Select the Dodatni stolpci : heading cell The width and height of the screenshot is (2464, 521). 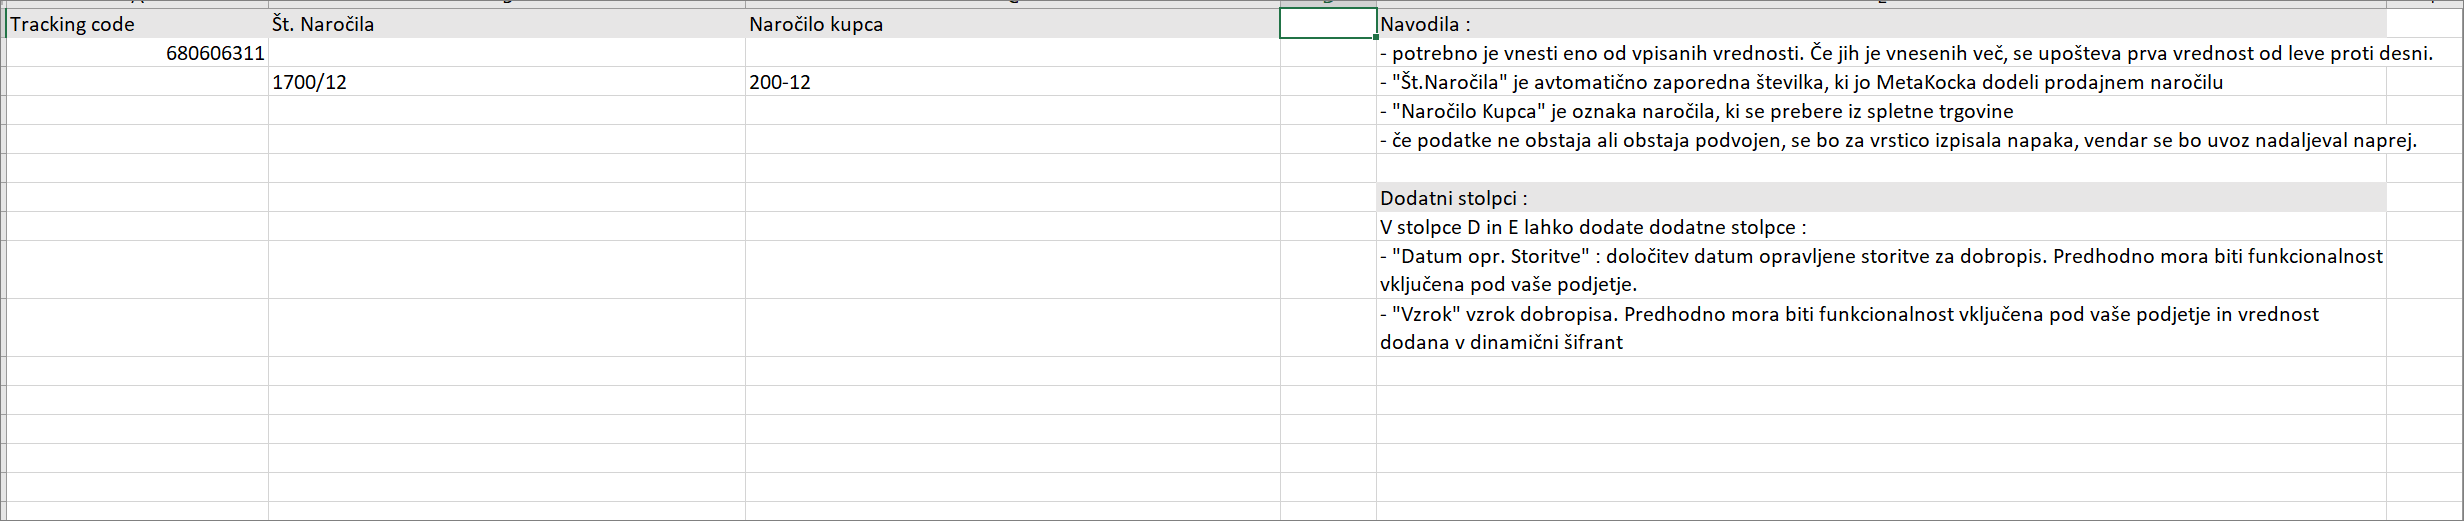(x=1881, y=198)
